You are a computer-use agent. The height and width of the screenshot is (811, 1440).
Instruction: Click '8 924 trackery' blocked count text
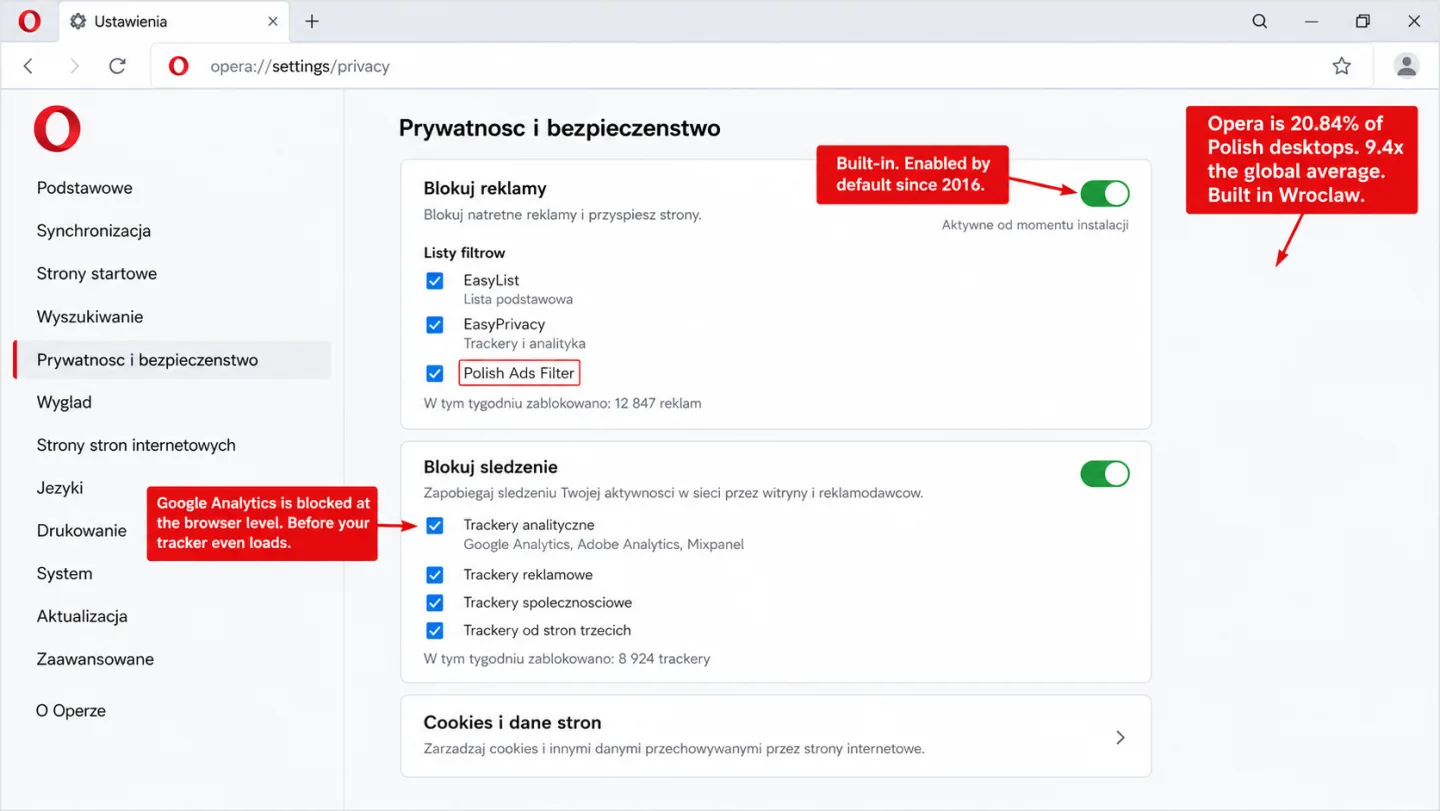[664, 659]
